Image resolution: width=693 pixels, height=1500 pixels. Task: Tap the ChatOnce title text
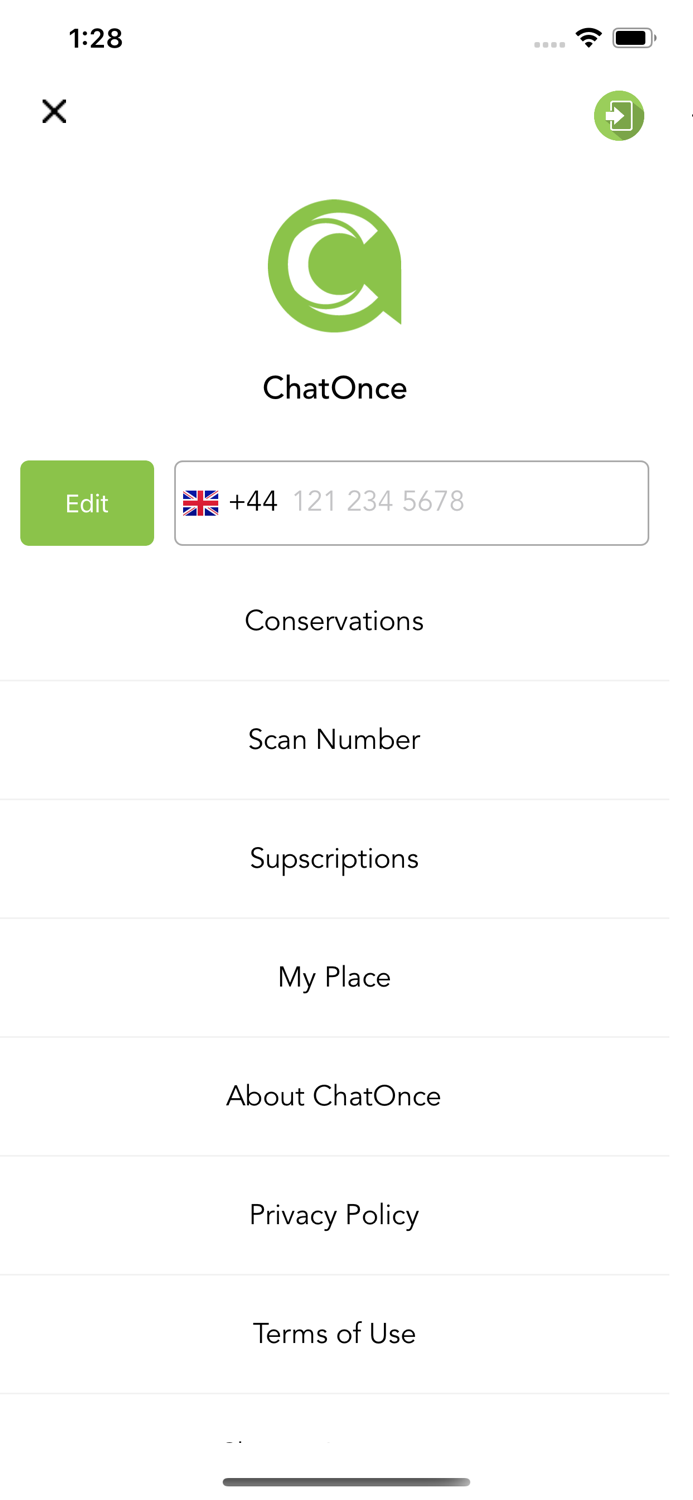[335, 388]
